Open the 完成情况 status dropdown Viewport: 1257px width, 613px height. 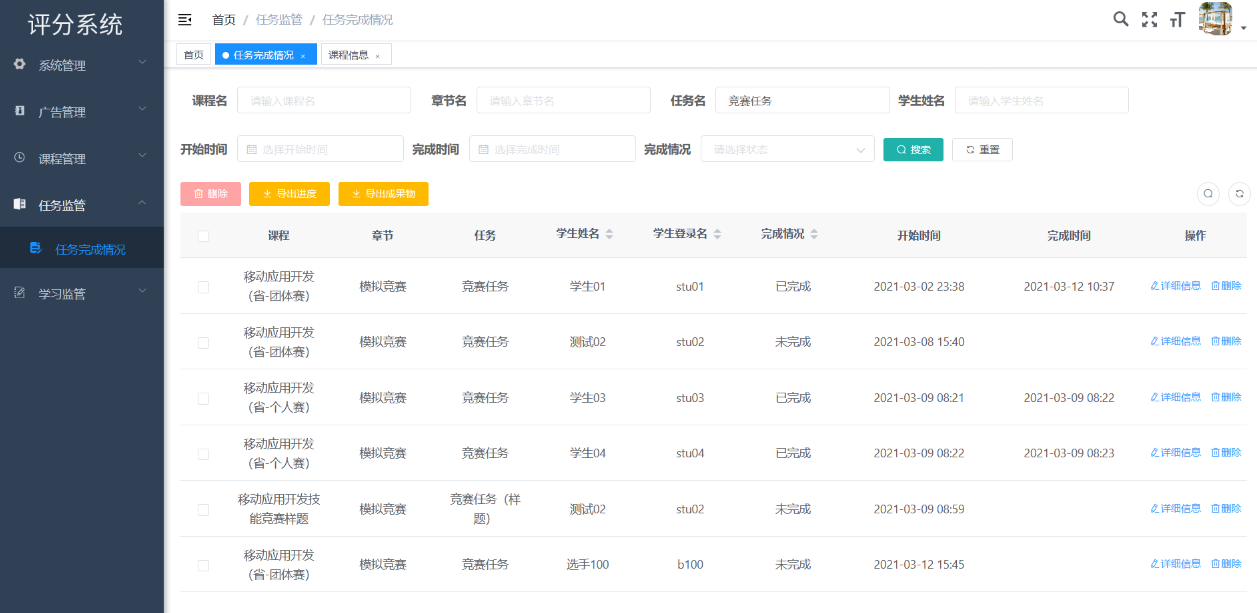click(787, 149)
